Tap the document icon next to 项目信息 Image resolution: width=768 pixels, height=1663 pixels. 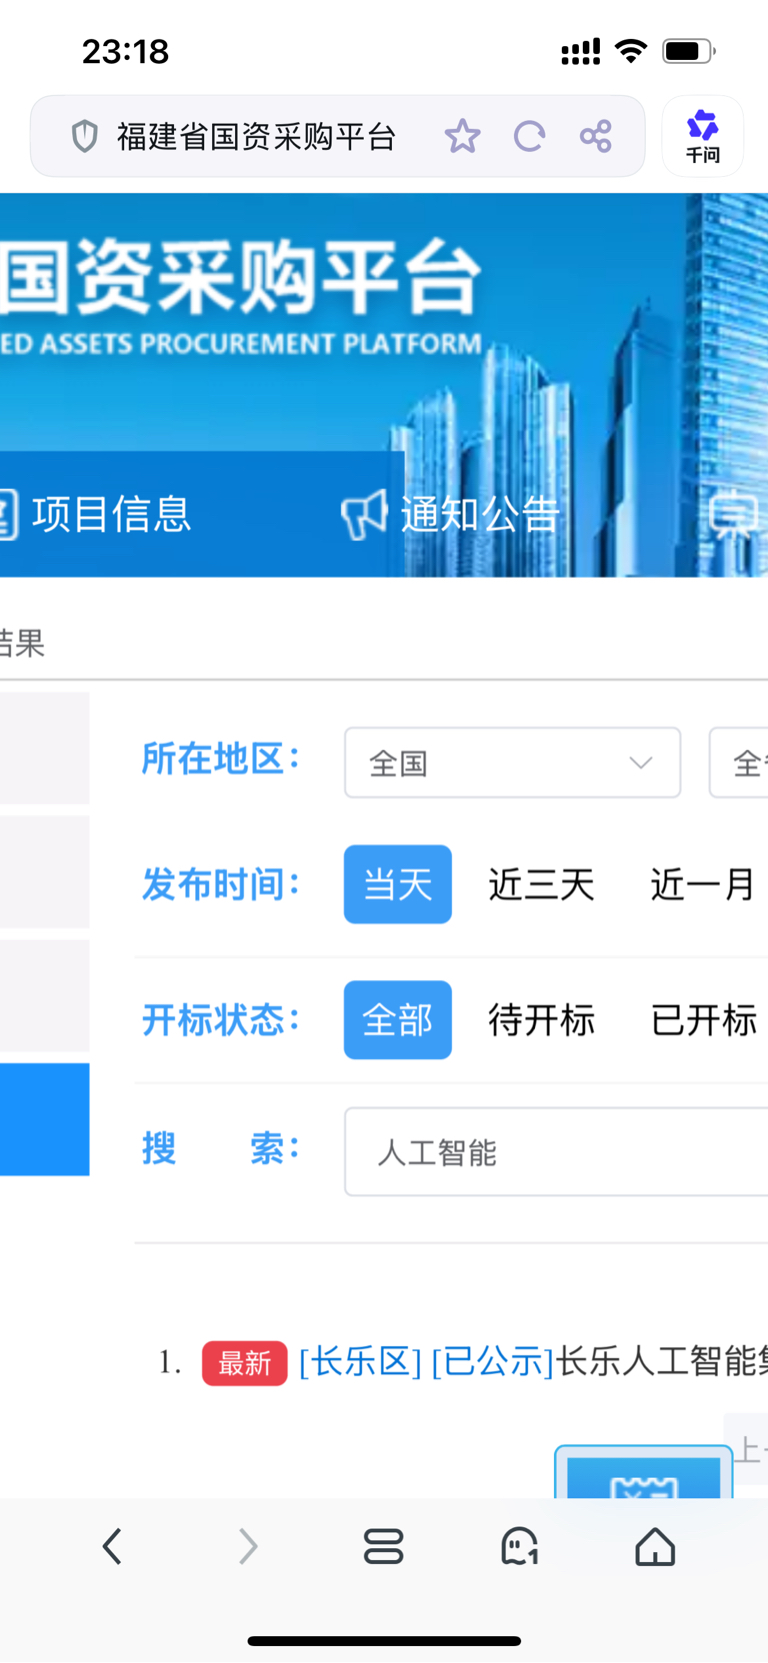[8, 514]
